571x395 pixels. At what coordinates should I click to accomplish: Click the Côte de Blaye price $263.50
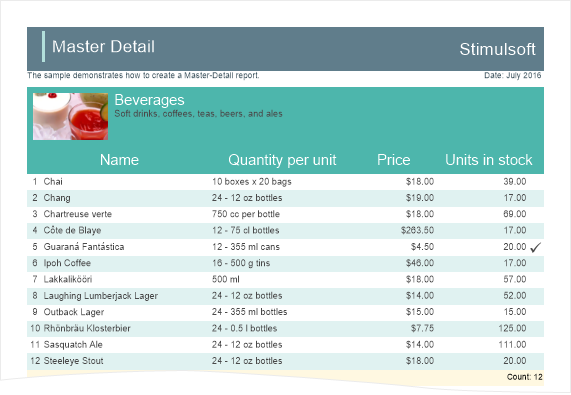(x=417, y=230)
